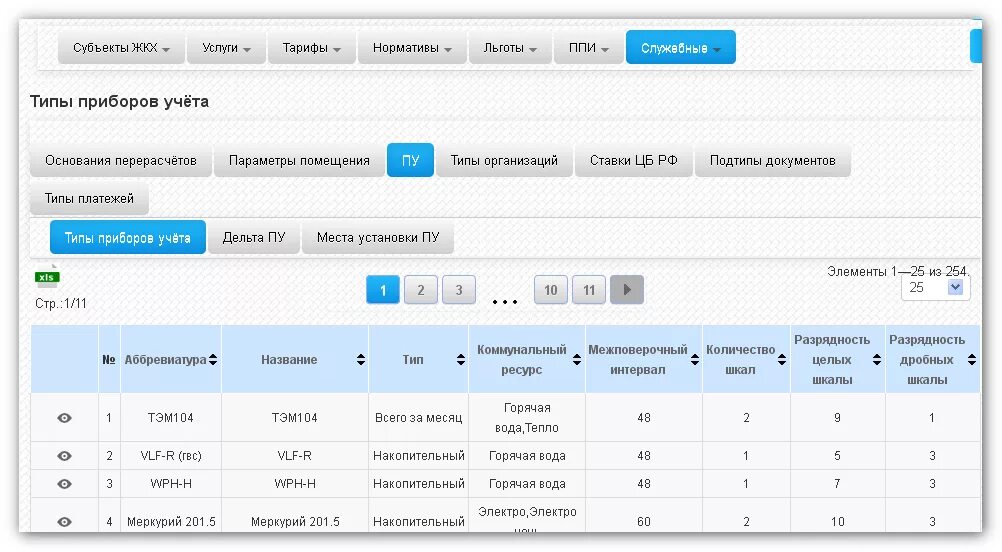Screen dimensions: 1002x552
Task: Sort by Аббревиатура column arrows
Action: [x=213, y=360]
